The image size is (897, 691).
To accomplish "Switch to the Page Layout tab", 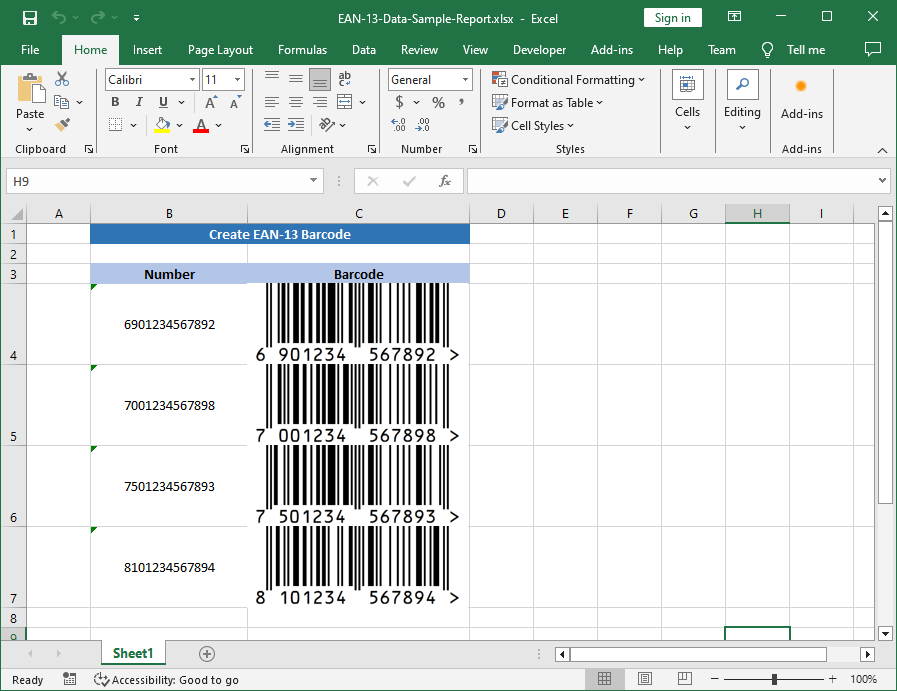I will [220, 50].
